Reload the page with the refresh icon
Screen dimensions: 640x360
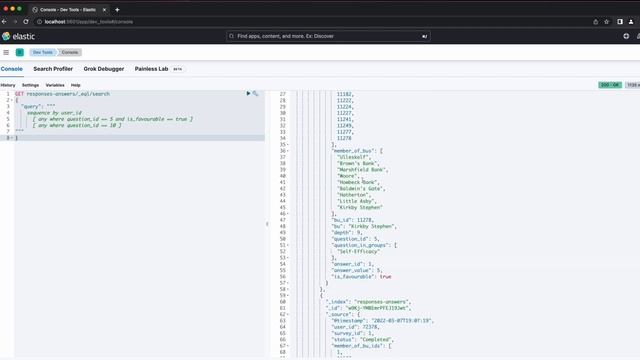coord(26,22)
